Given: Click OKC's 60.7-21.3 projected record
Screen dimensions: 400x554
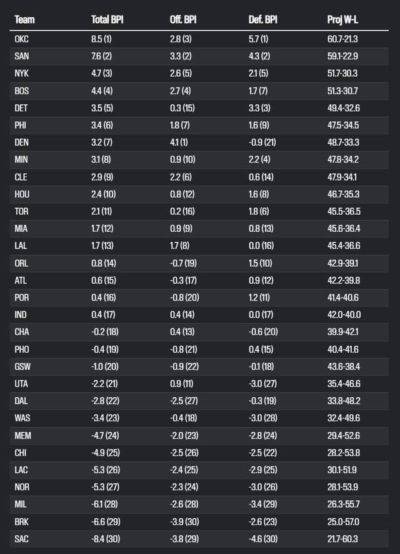Looking at the screenshot, I should coord(342,39).
